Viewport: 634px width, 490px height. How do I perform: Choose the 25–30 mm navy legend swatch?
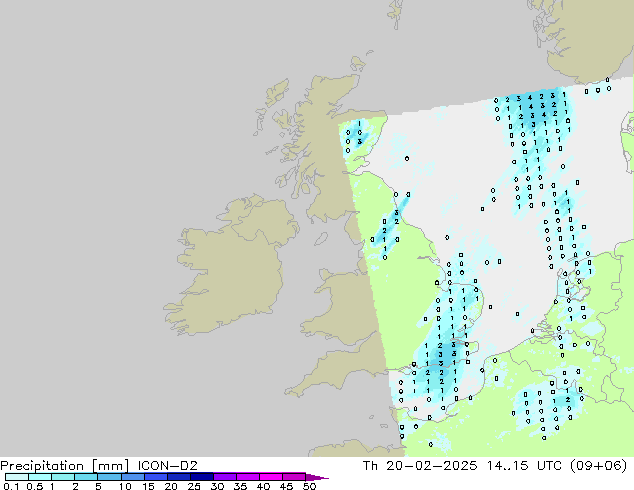click(x=201, y=477)
